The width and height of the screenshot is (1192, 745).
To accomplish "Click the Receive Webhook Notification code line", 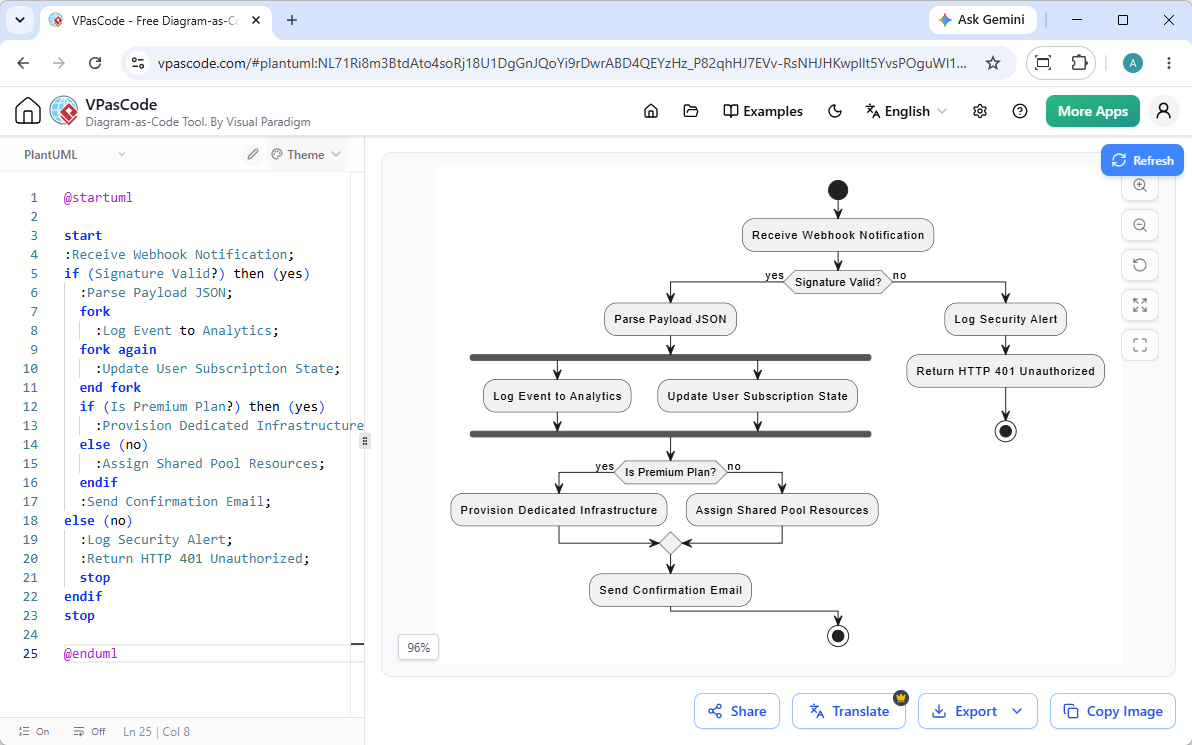I will [x=179, y=255].
